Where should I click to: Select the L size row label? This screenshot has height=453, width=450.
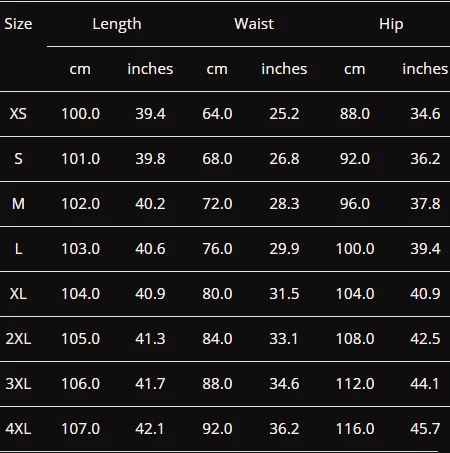[x=18, y=249]
